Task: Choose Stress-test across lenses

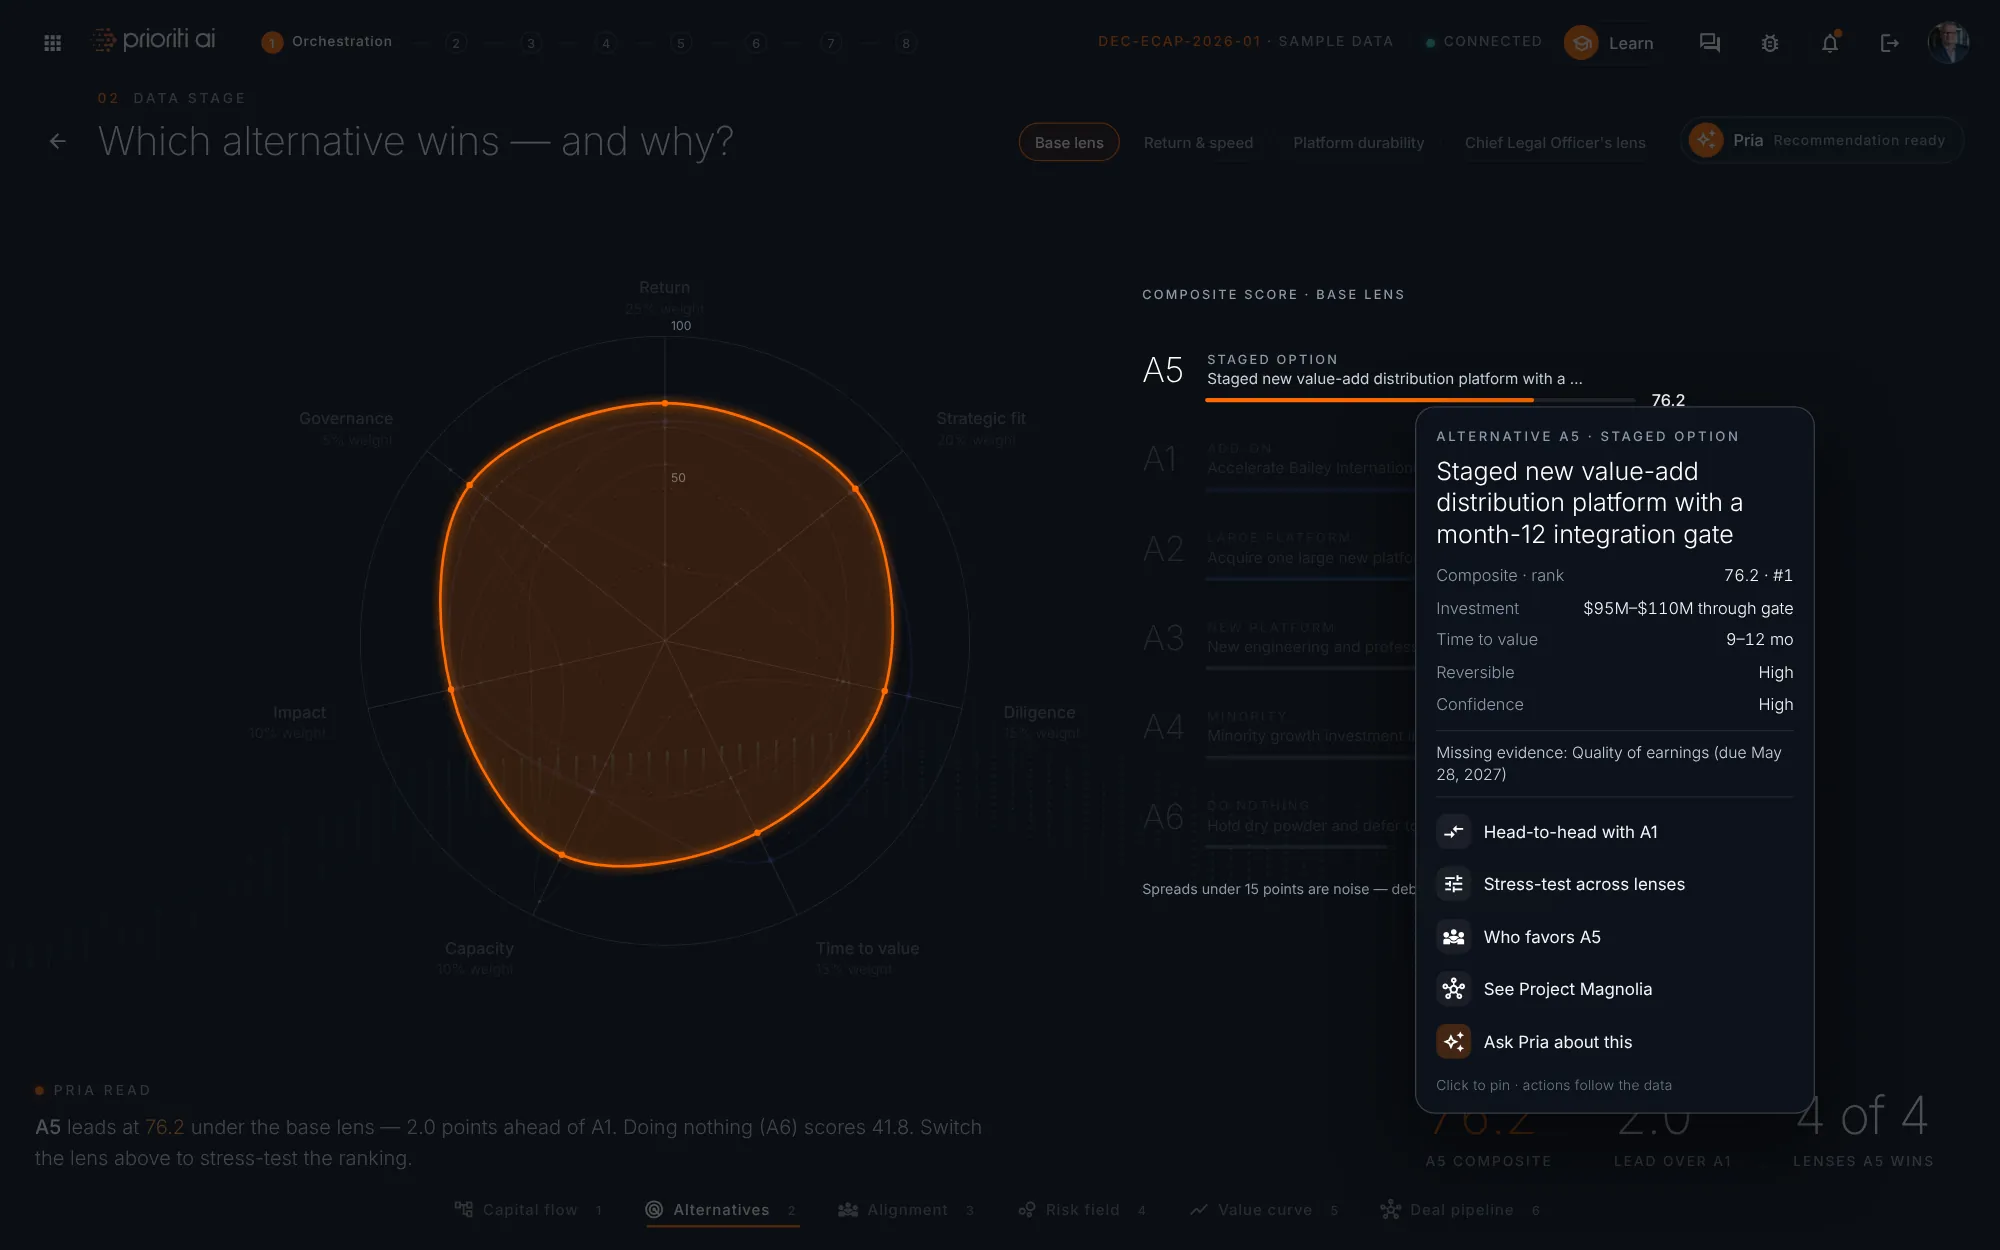Action: (x=1614, y=884)
